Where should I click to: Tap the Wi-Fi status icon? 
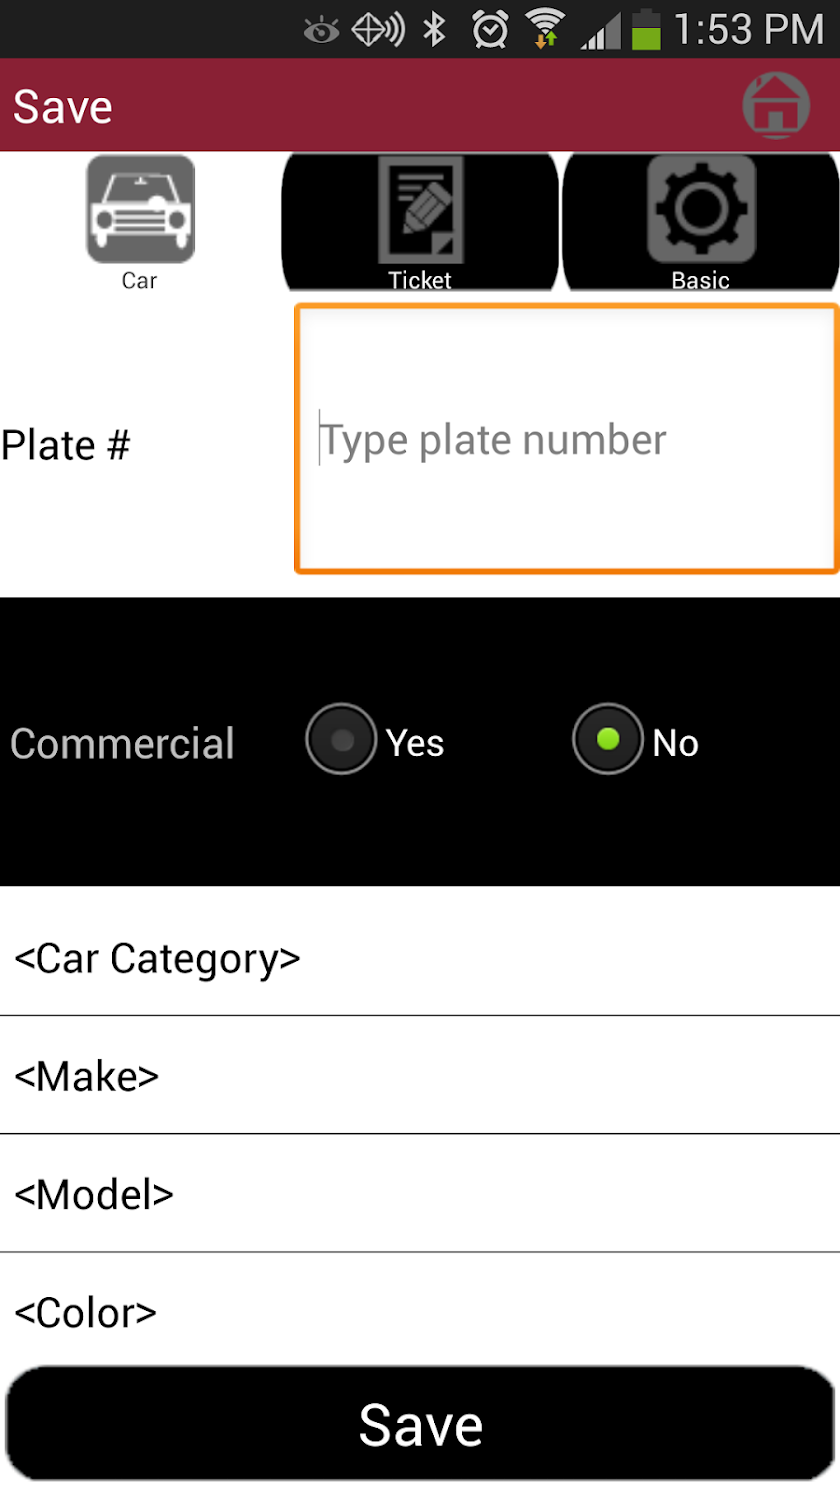coord(545,29)
